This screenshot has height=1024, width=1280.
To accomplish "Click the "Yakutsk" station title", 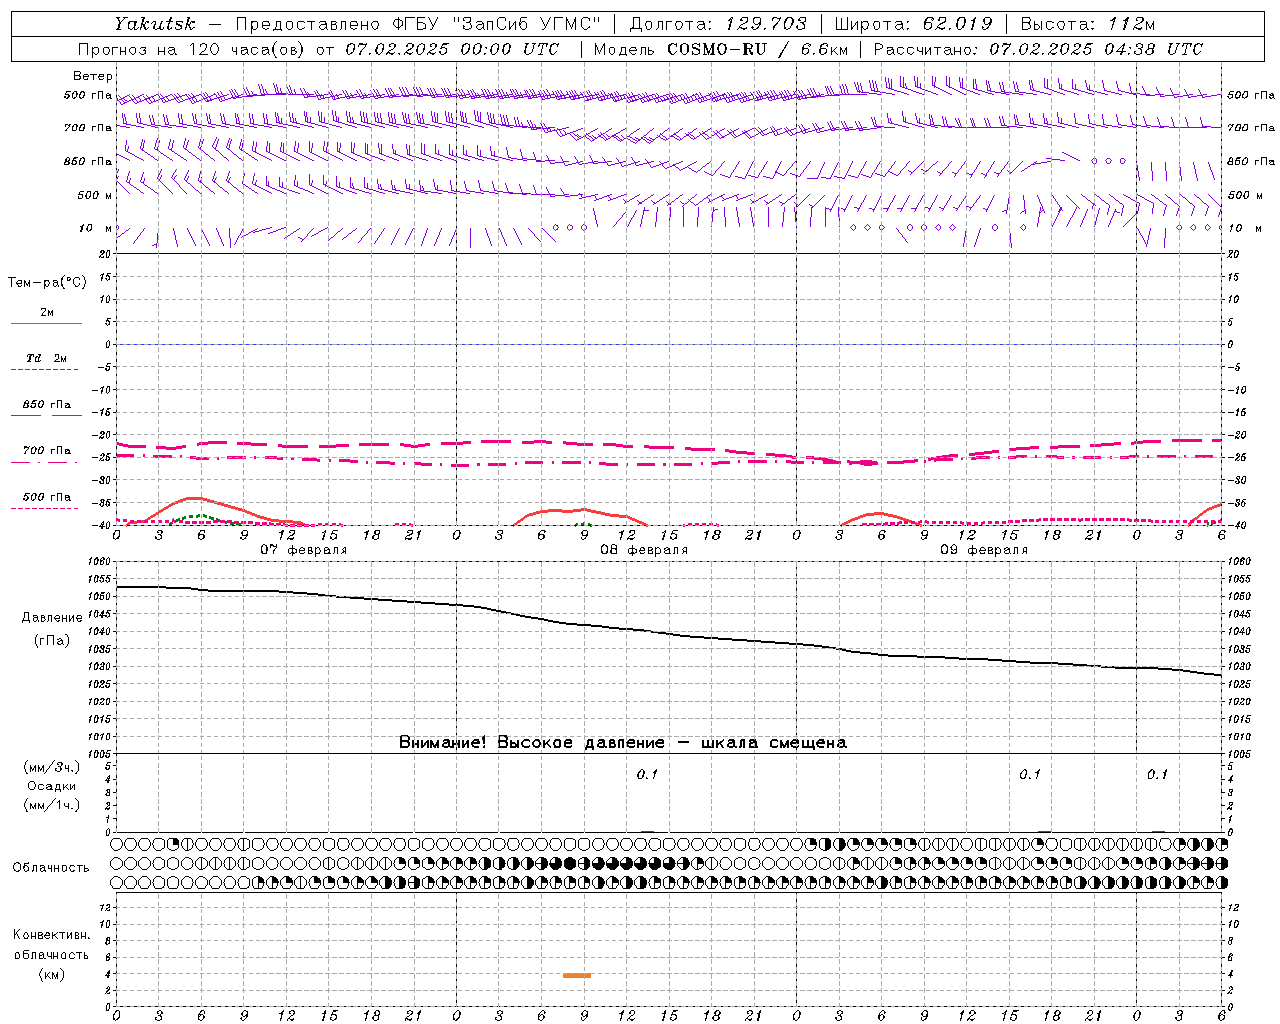I will click(155, 24).
